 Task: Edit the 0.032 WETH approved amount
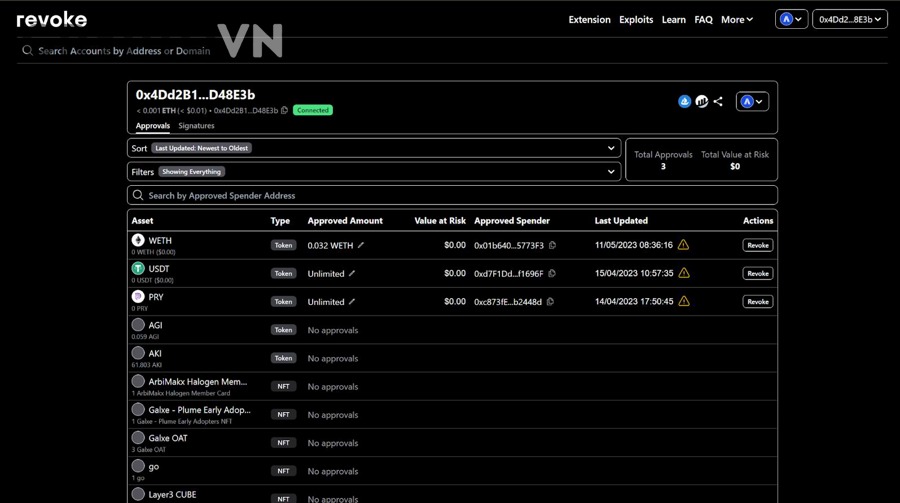(x=361, y=245)
